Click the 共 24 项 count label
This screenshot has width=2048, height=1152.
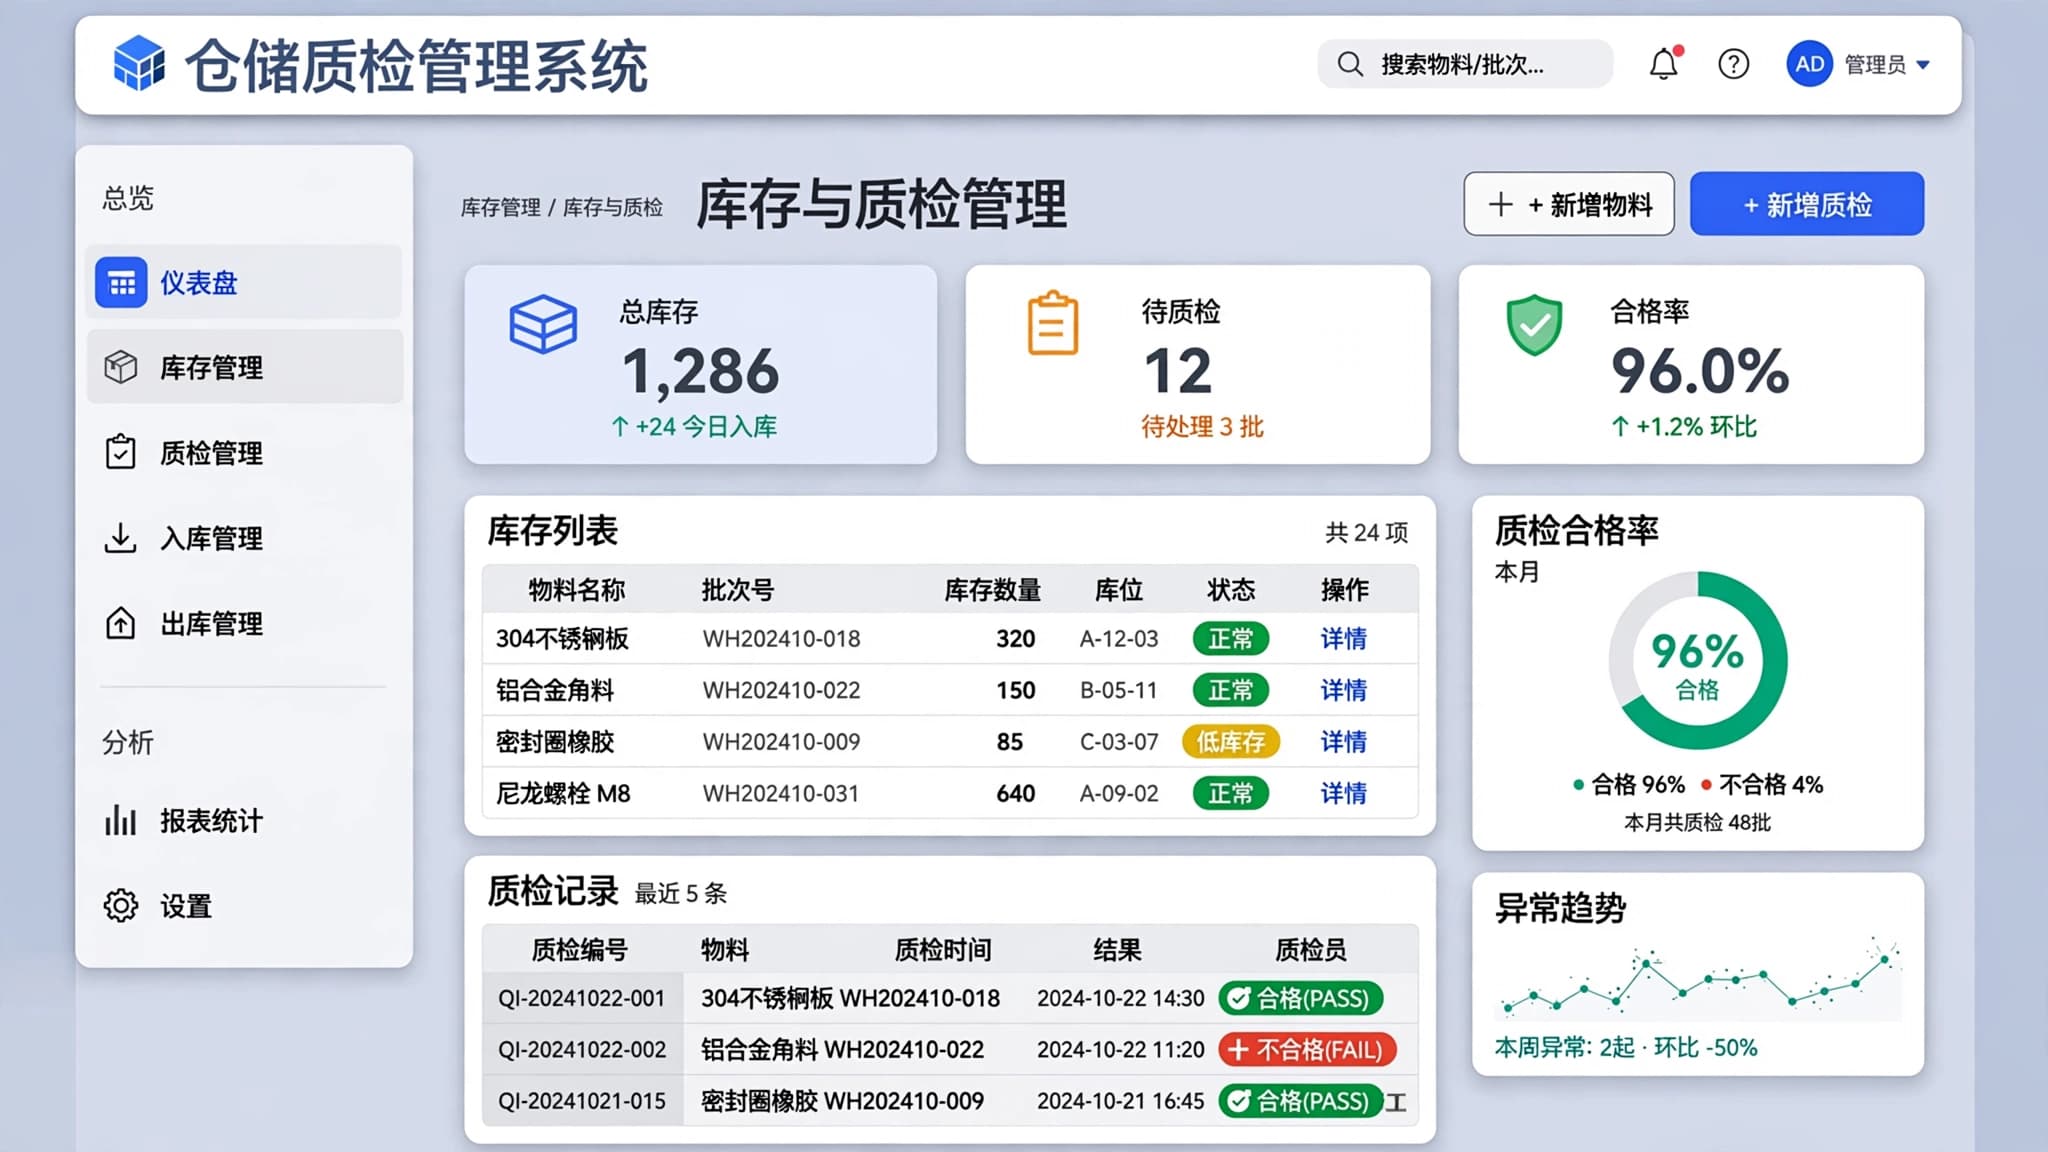coord(1366,533)
